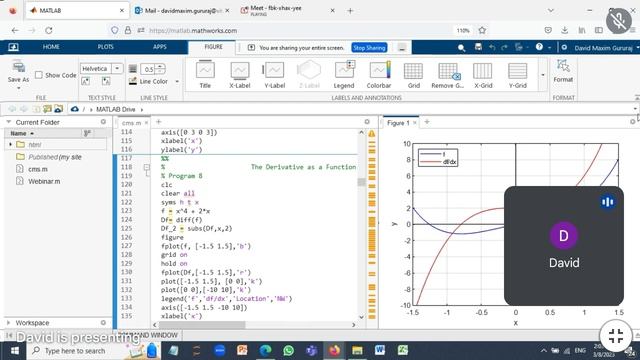Expand the Workspace panel
Screen dimensions: 640x360
tap(9, 322)
